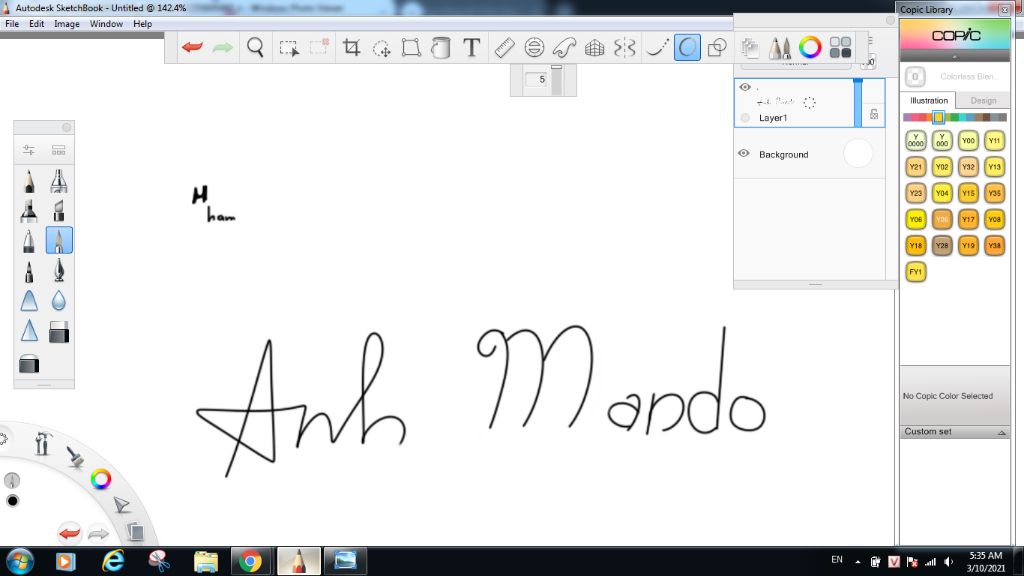1024x576 pixels.
Task: Select the Soft Eraser at palette bottom
Action: (x=29, y=363)
